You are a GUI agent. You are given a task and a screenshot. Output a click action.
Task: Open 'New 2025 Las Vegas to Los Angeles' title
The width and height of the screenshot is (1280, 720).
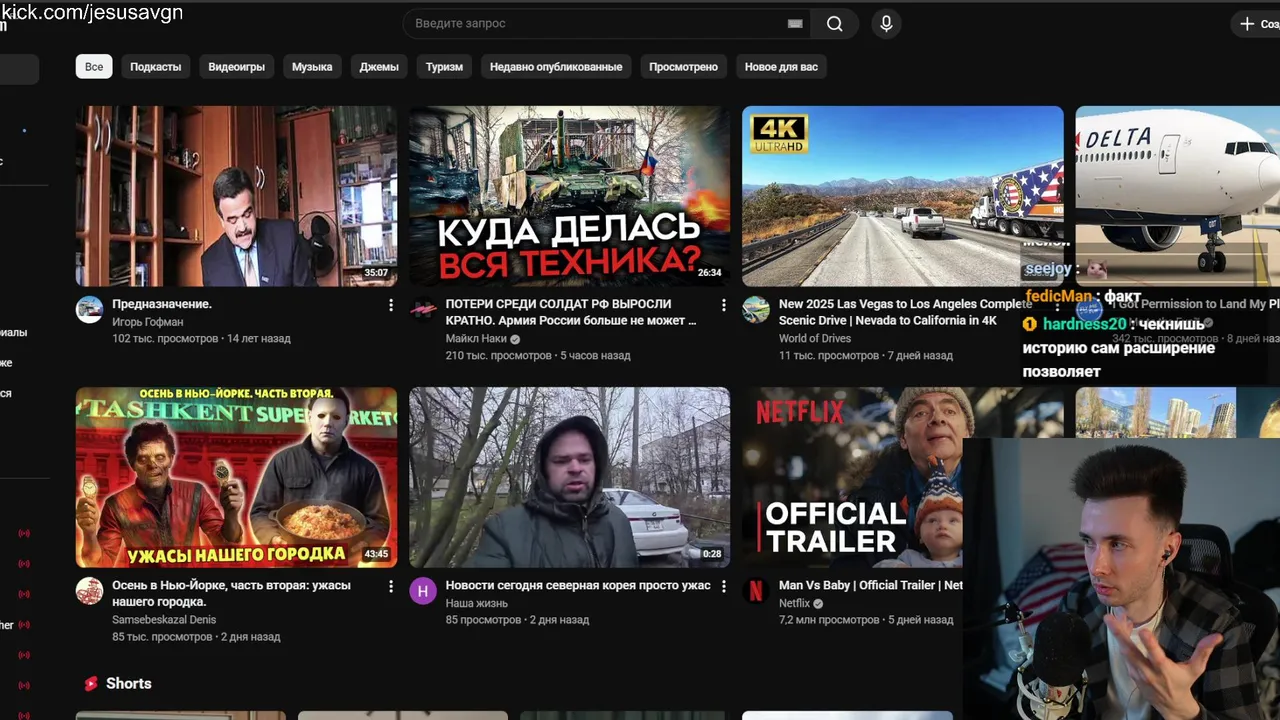905,312
